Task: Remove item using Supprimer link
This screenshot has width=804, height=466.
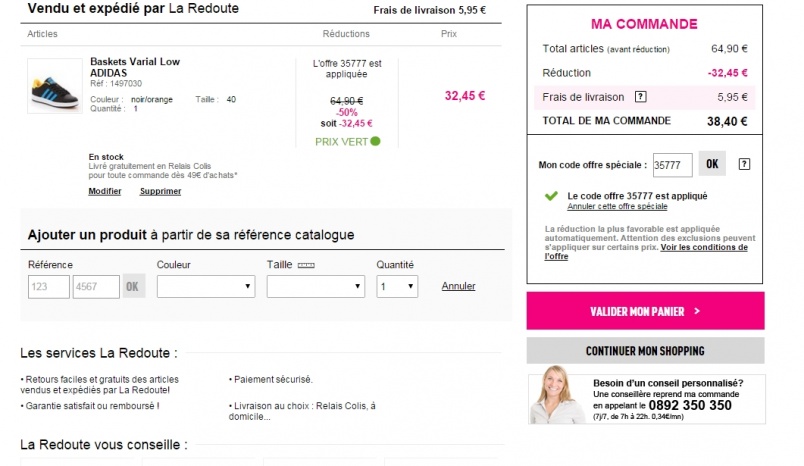Action: click(160, 191)
